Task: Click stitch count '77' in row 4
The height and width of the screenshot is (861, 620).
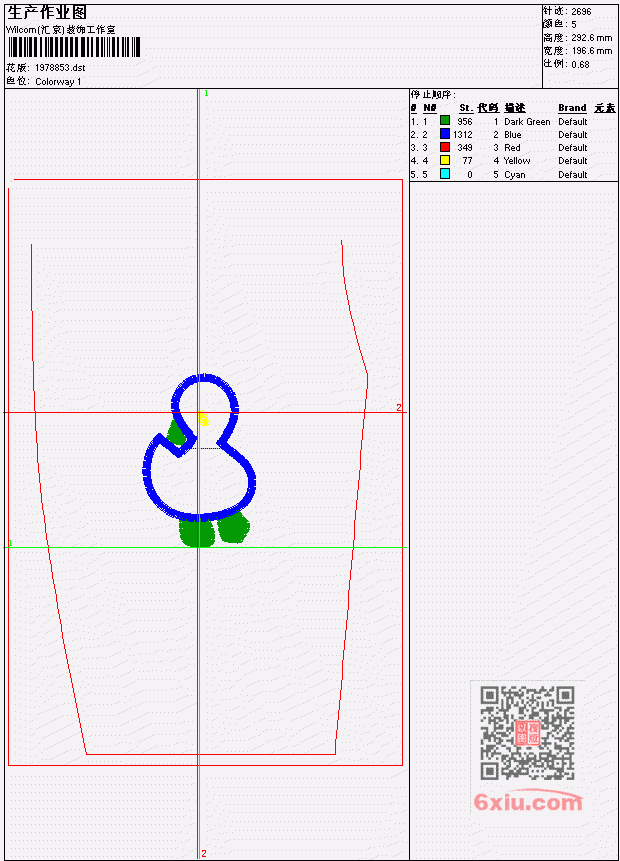Action: (x=467, y=160)
